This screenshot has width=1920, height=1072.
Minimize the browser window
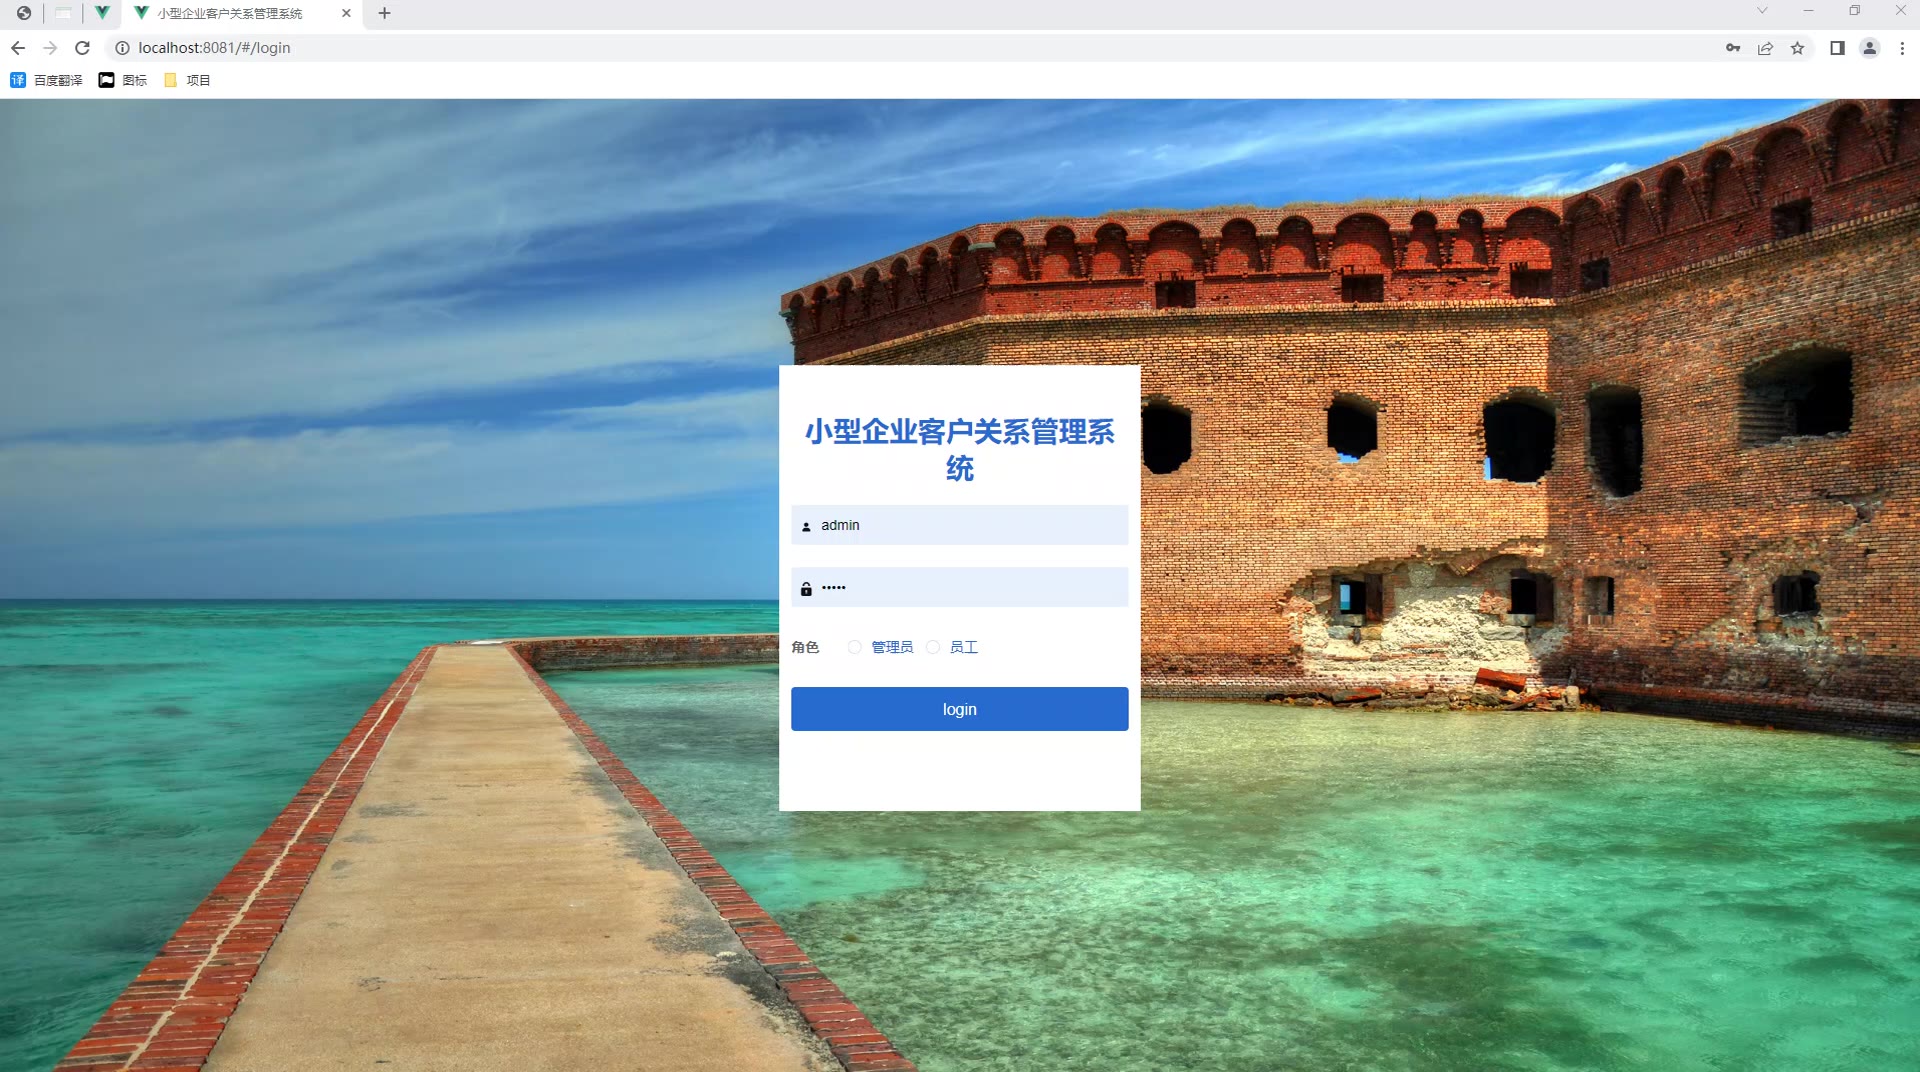(1808, 11)
